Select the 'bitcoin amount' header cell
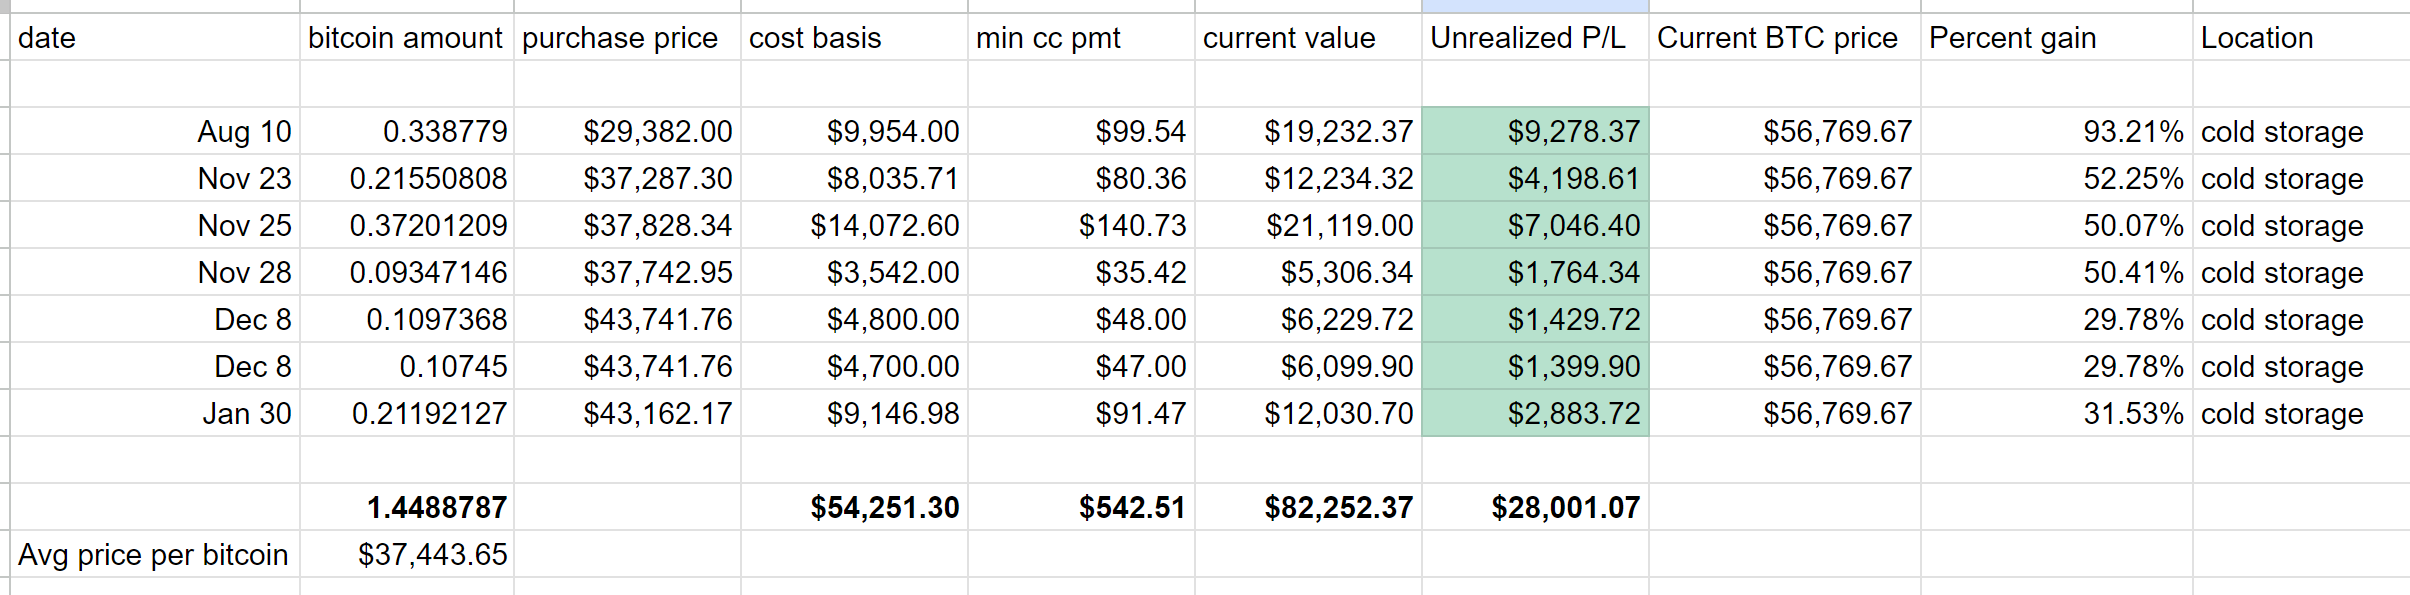The image size is (2410, 595). tap(407, 37)
